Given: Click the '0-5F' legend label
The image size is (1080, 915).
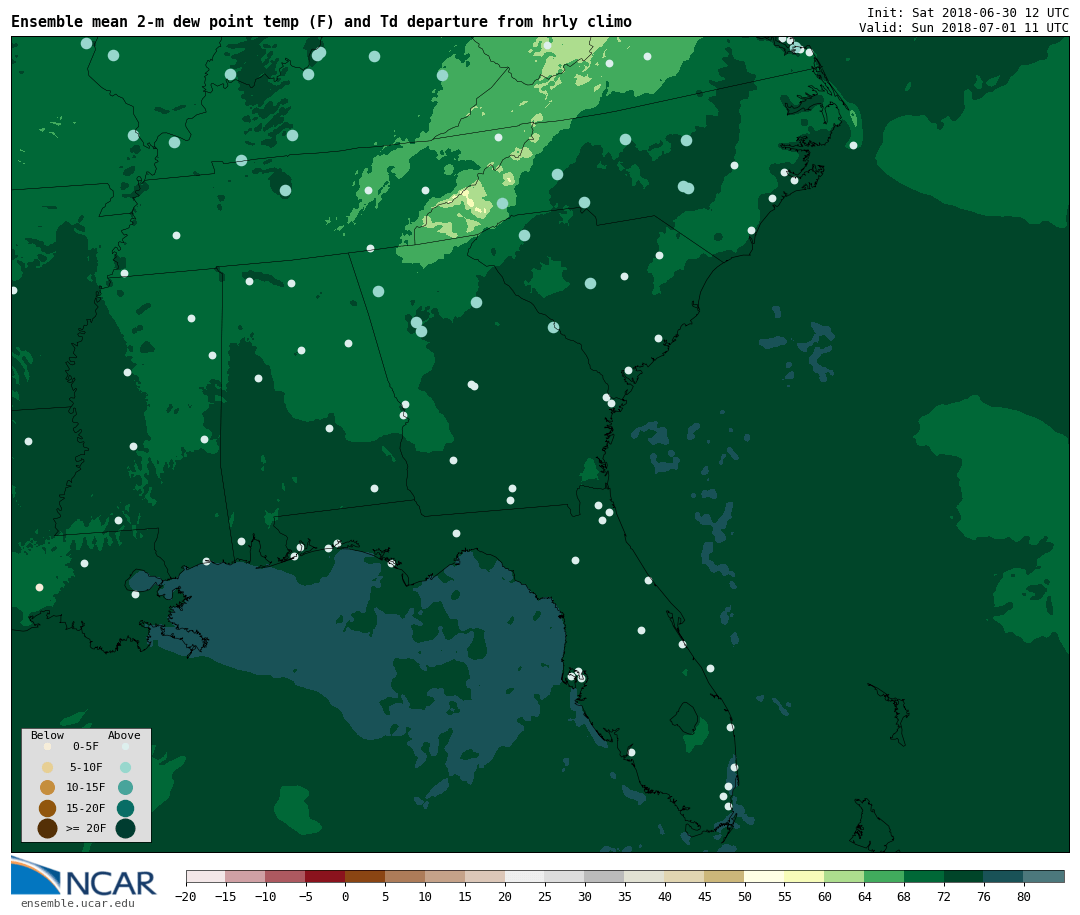Looking at the screenshot, I should (85, 746).
